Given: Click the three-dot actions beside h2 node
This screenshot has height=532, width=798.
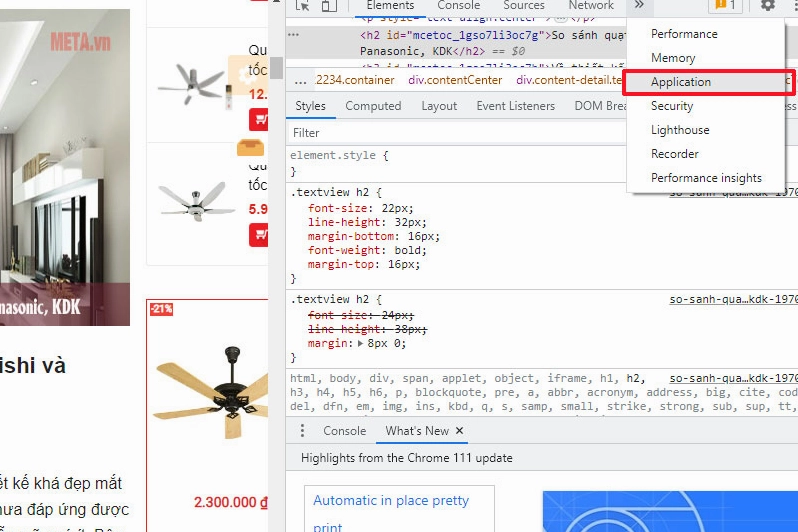Looking at the screenshot, I should [294, 35].
